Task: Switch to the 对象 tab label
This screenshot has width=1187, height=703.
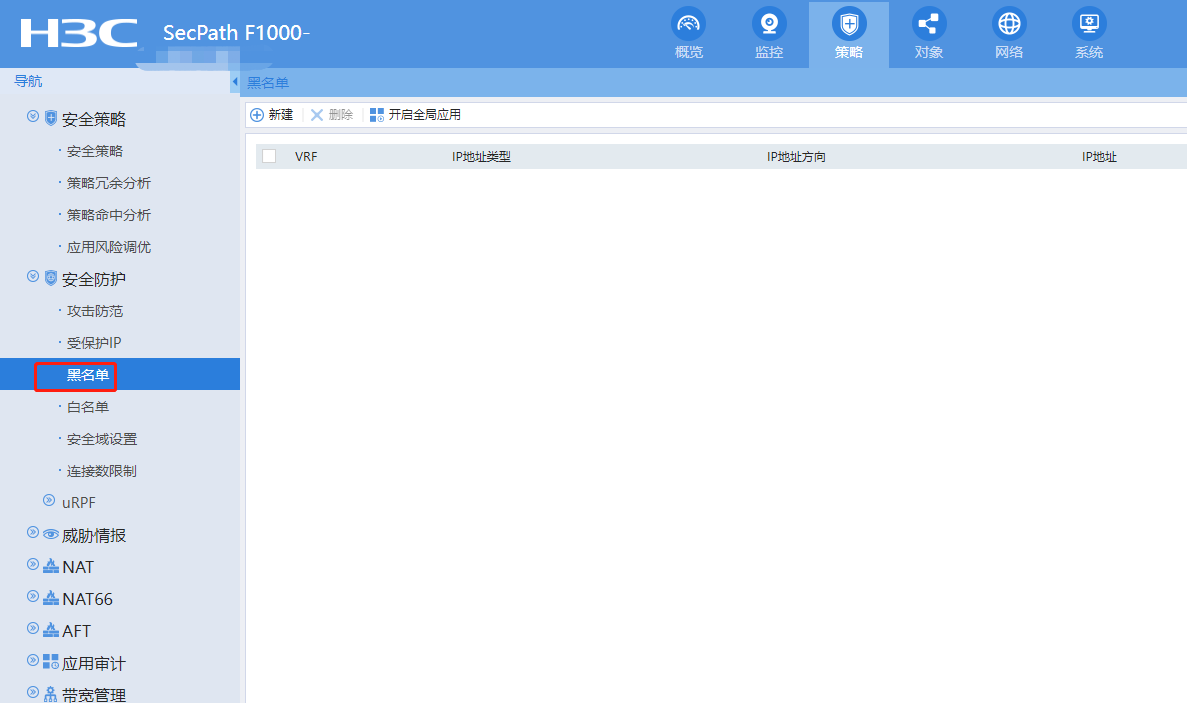Action: coord(929,52)
